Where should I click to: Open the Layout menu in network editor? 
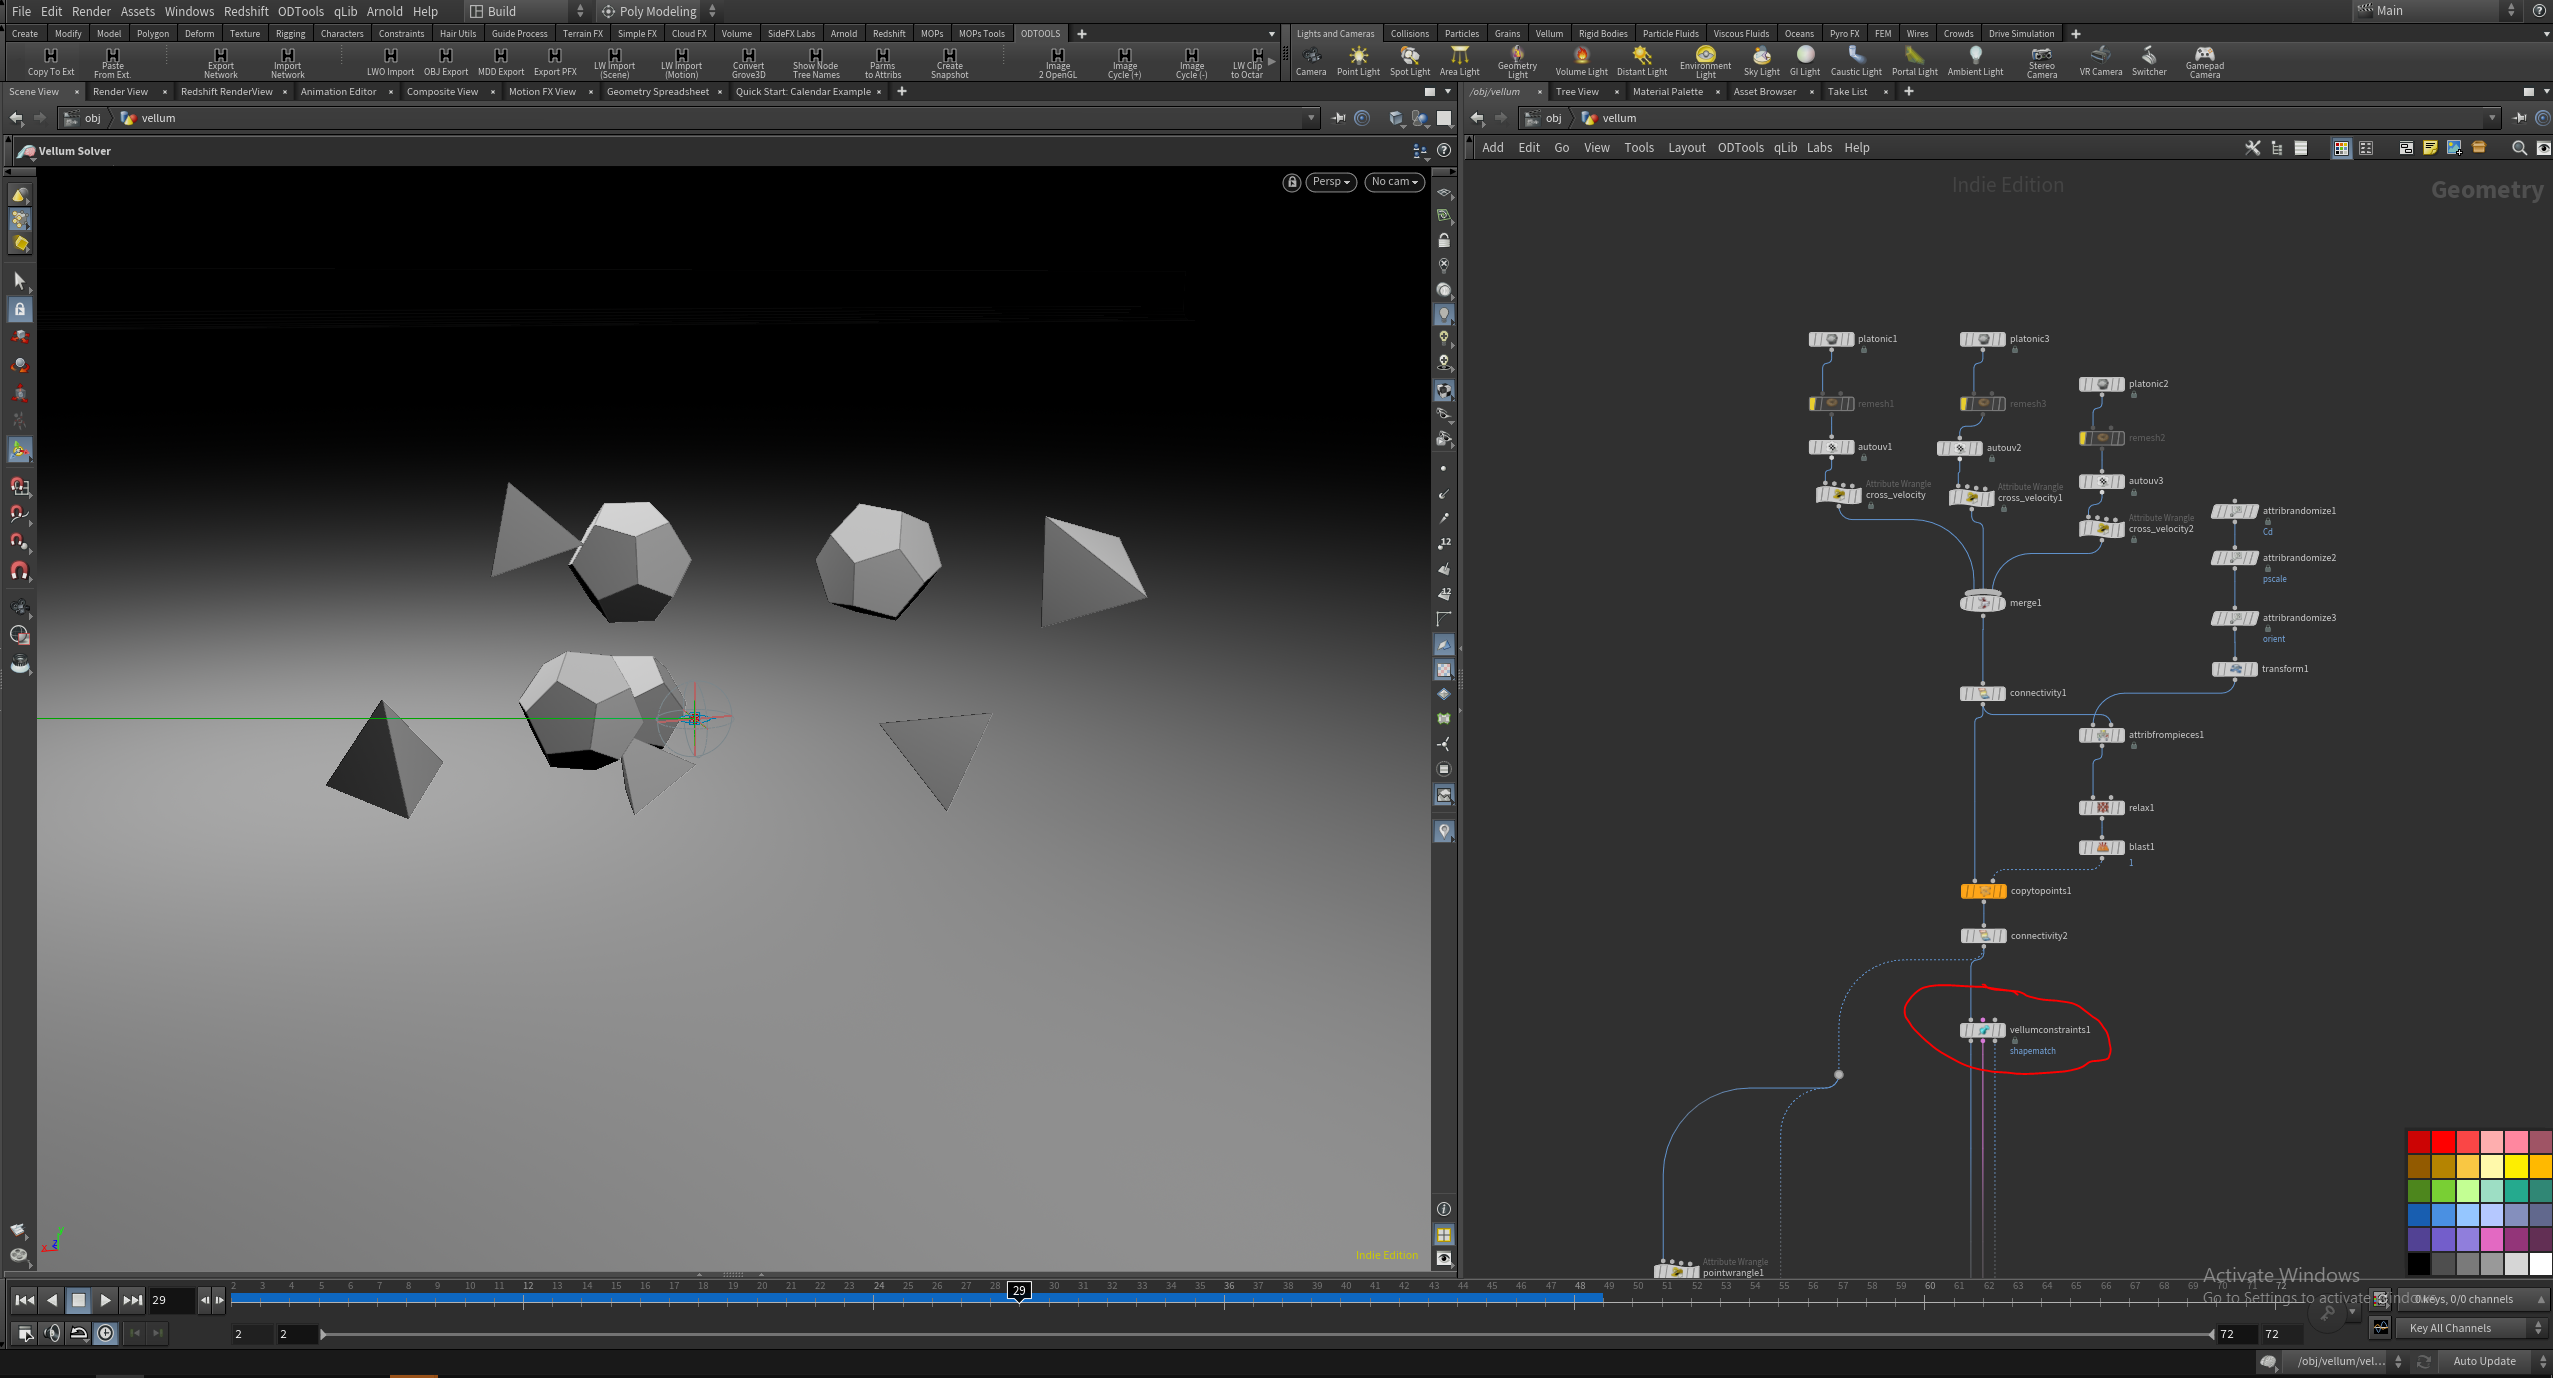[1686, 148]
